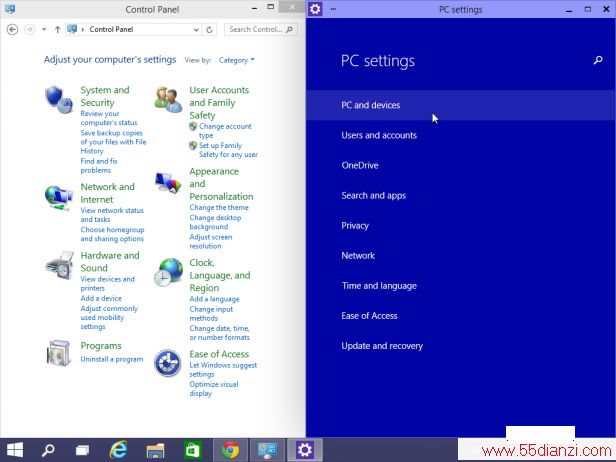Select Update and recovery
Image resolution: width=616 pixels, height=462 pixels.
460,346
